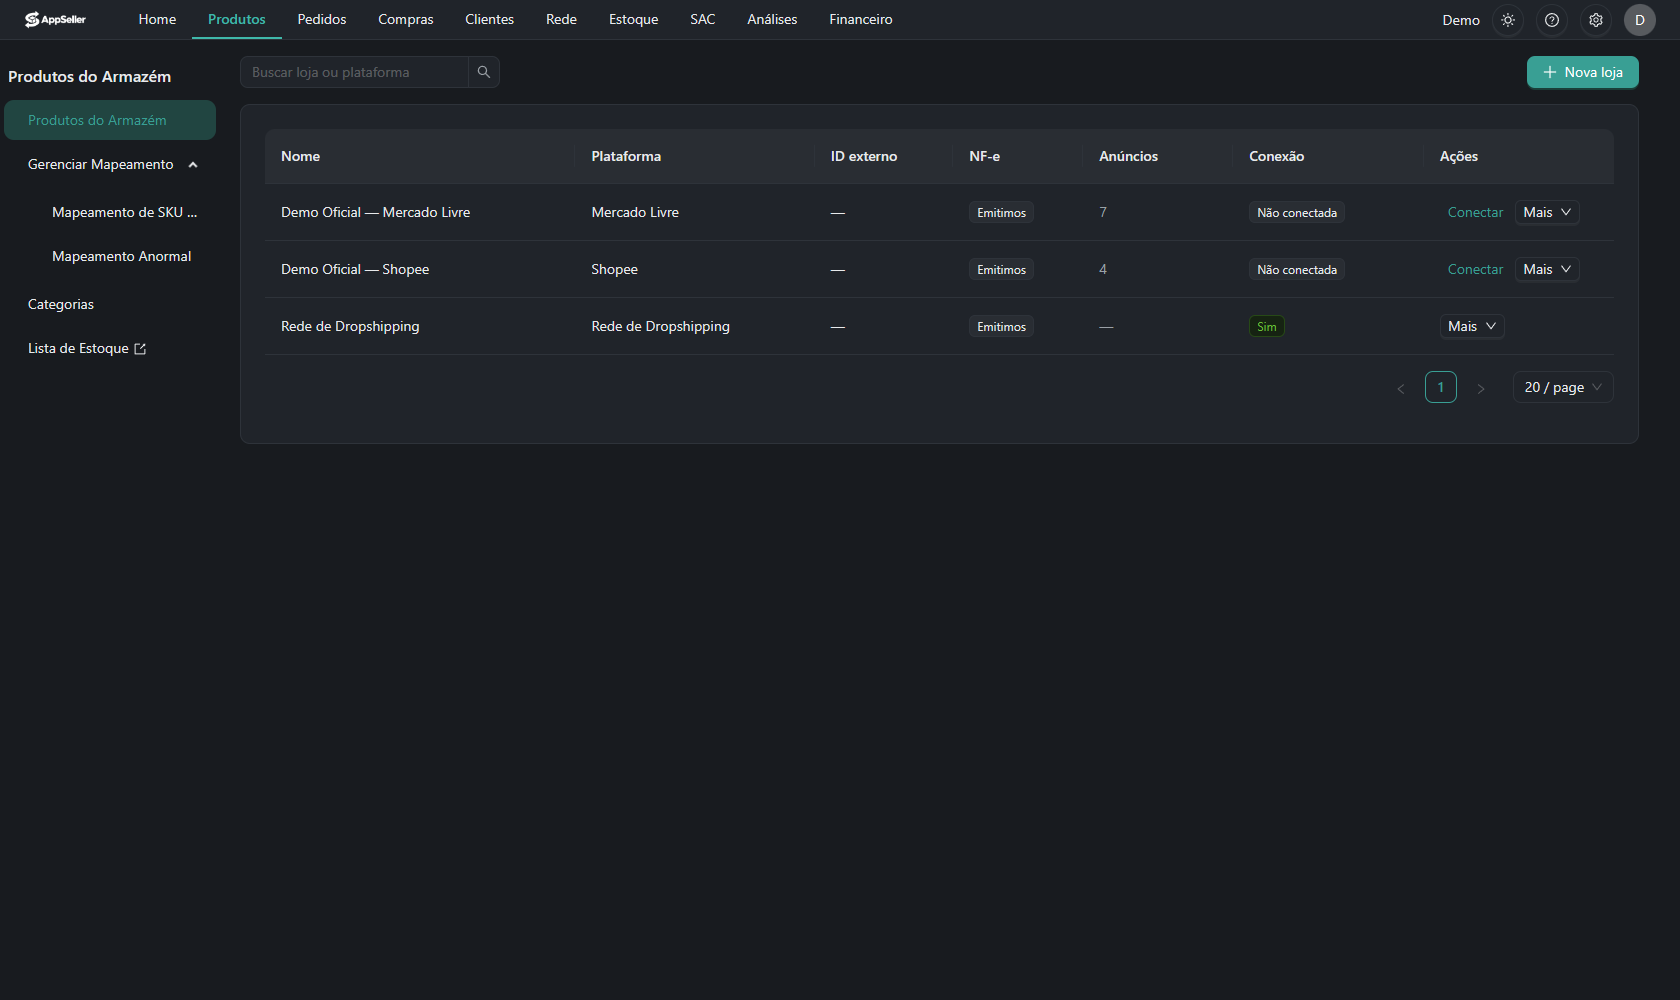Click the external link icon beside Lista de Estoque
The height and width of the screenshot is (1000, 1680).
[140, 349]
